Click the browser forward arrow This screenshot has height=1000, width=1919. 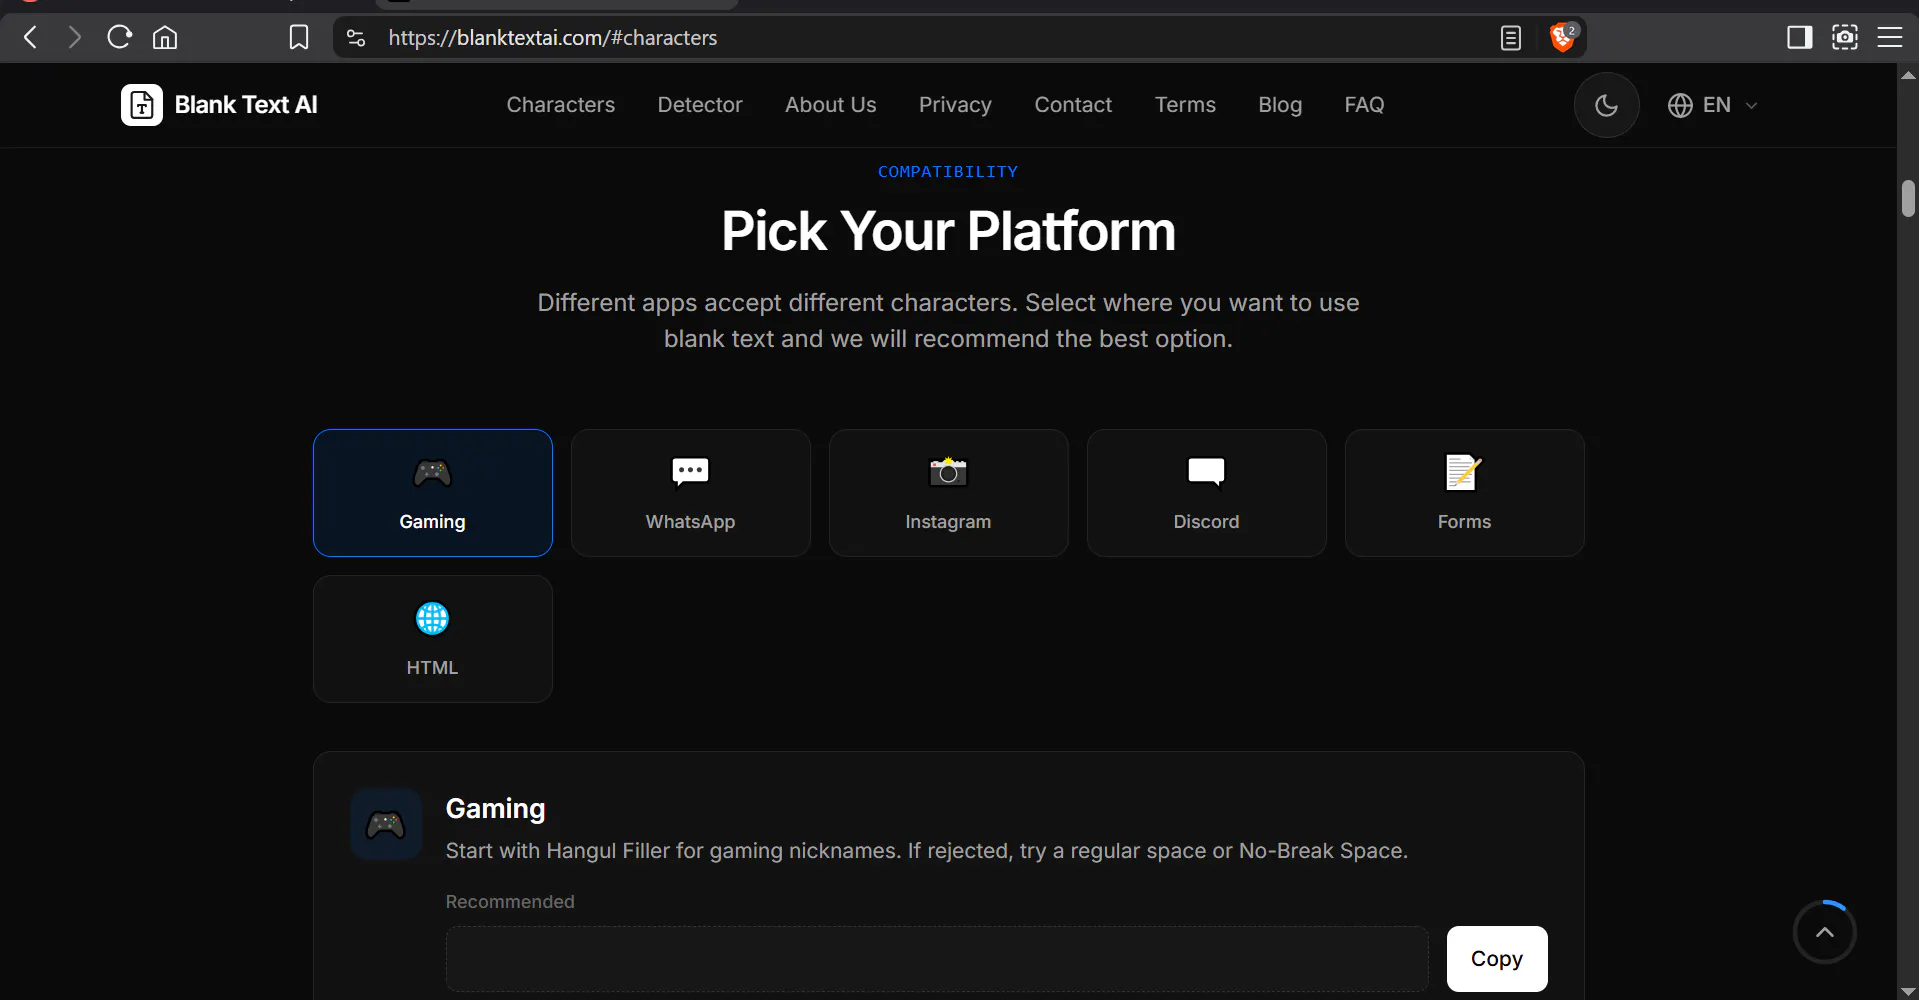pyautogui.click(x=74, y=38)
